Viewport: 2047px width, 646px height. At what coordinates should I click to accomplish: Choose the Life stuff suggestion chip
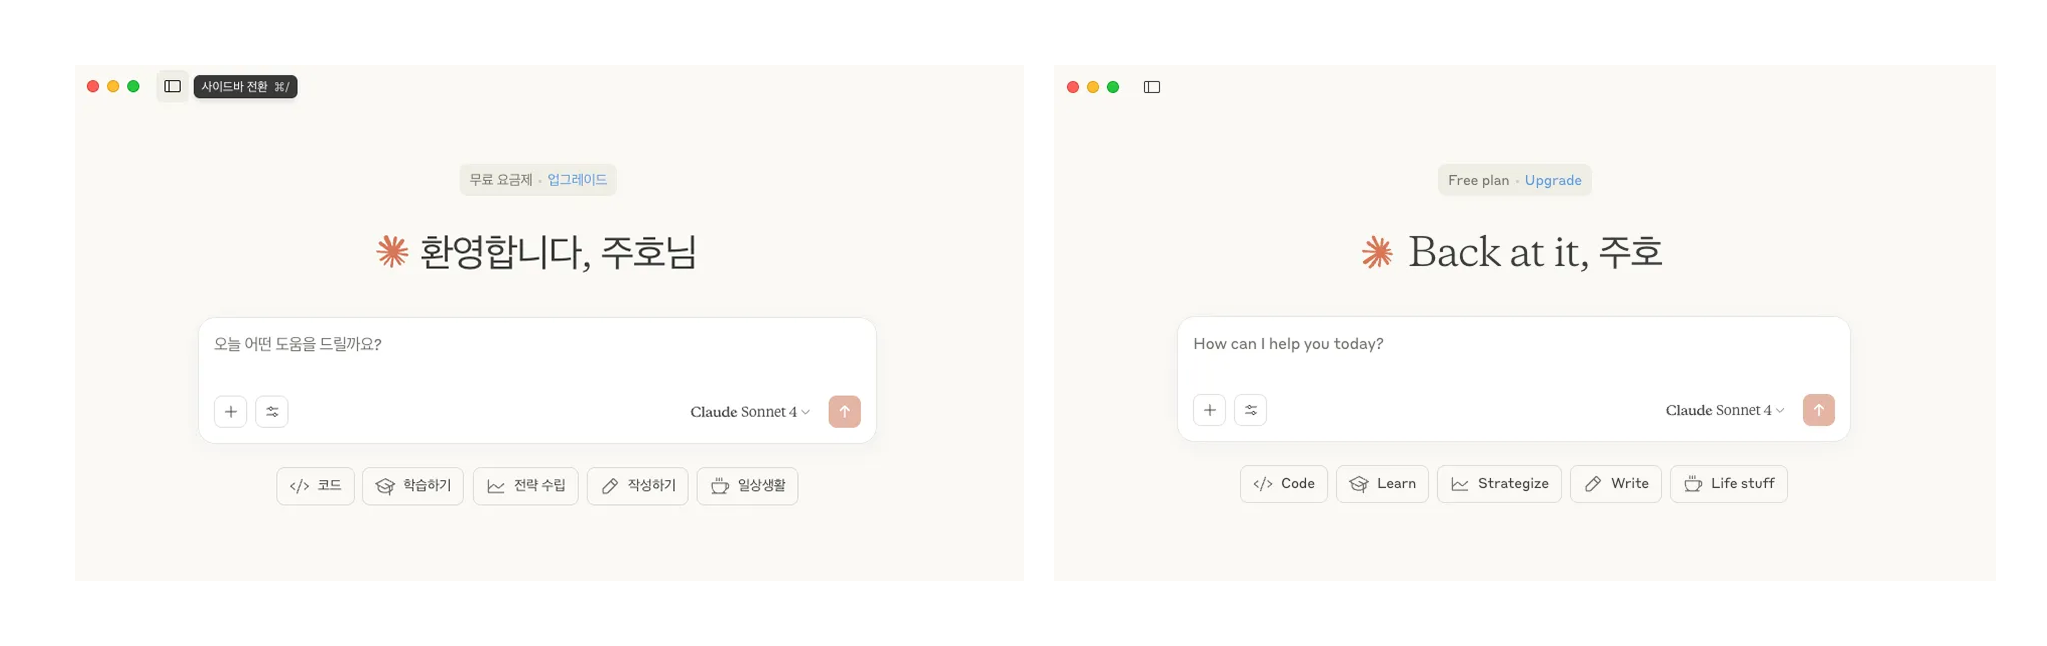click(1729, 484)
